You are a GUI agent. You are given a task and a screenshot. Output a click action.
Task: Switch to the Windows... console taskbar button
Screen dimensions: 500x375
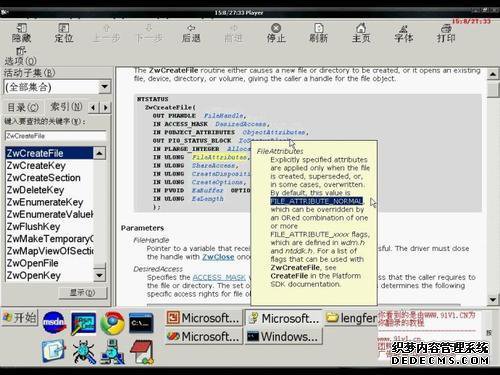[x=284, y=336]
